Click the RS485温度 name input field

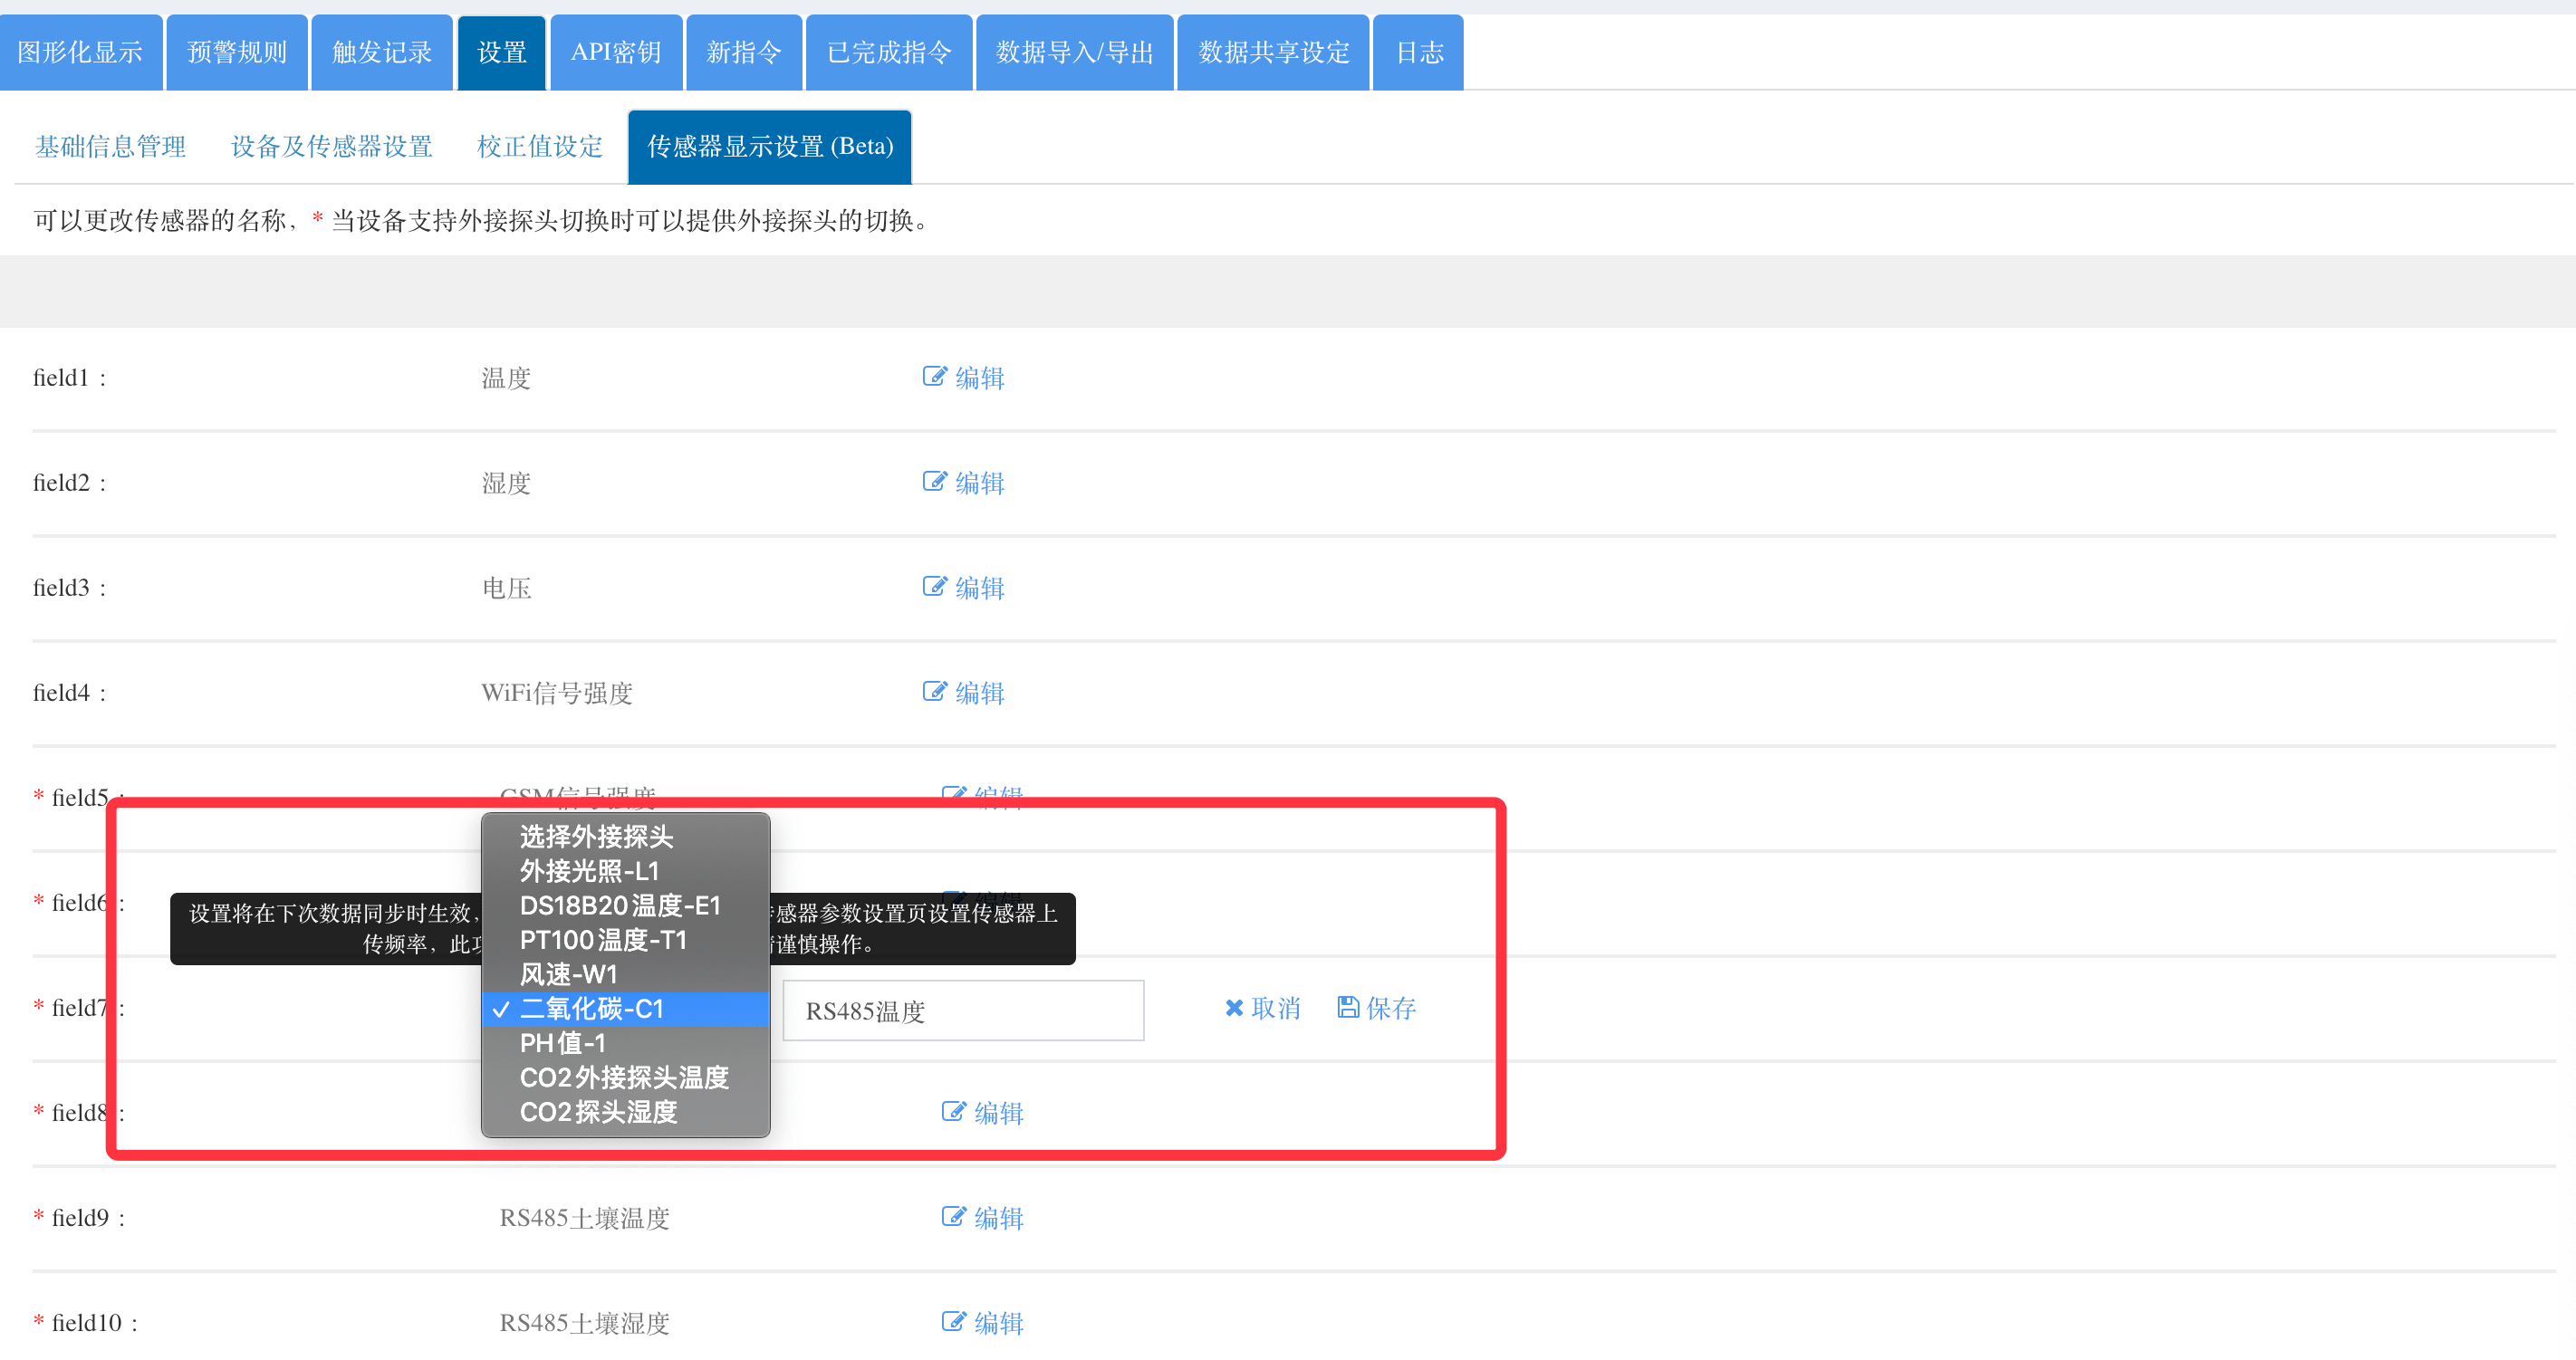pos(963,1011)
